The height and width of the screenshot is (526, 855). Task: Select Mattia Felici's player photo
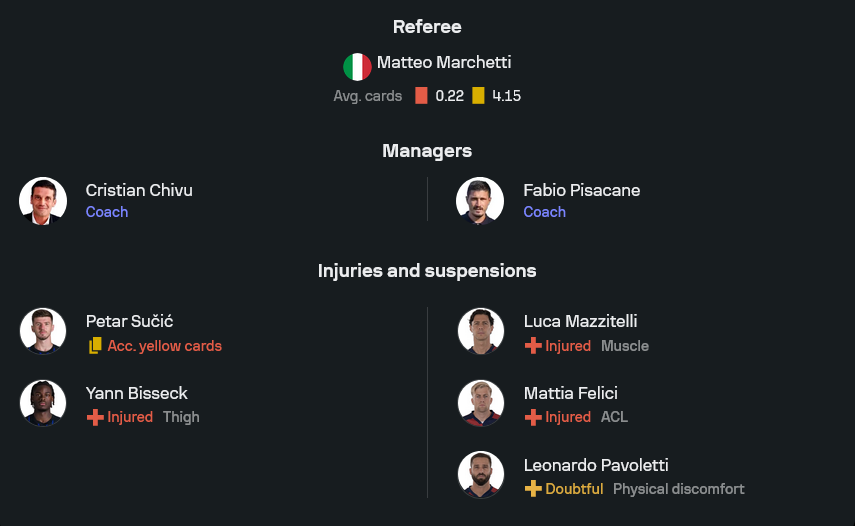click(x=480, y=404)
